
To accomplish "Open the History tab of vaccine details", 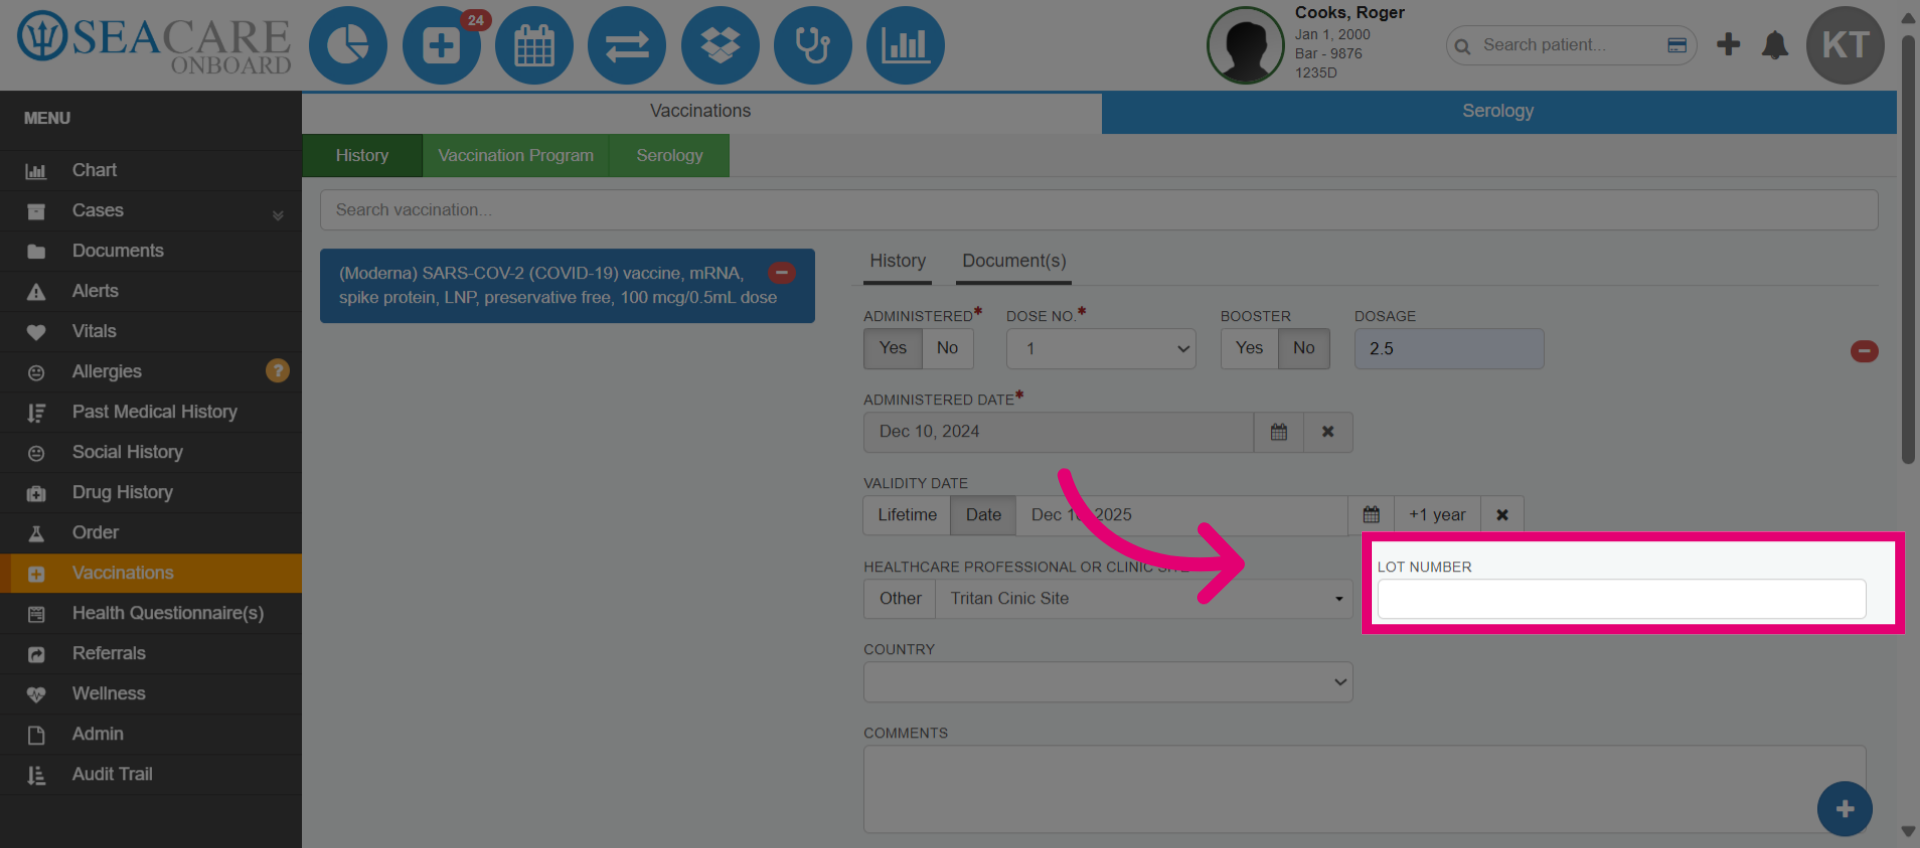I will (x=897, y=261).
